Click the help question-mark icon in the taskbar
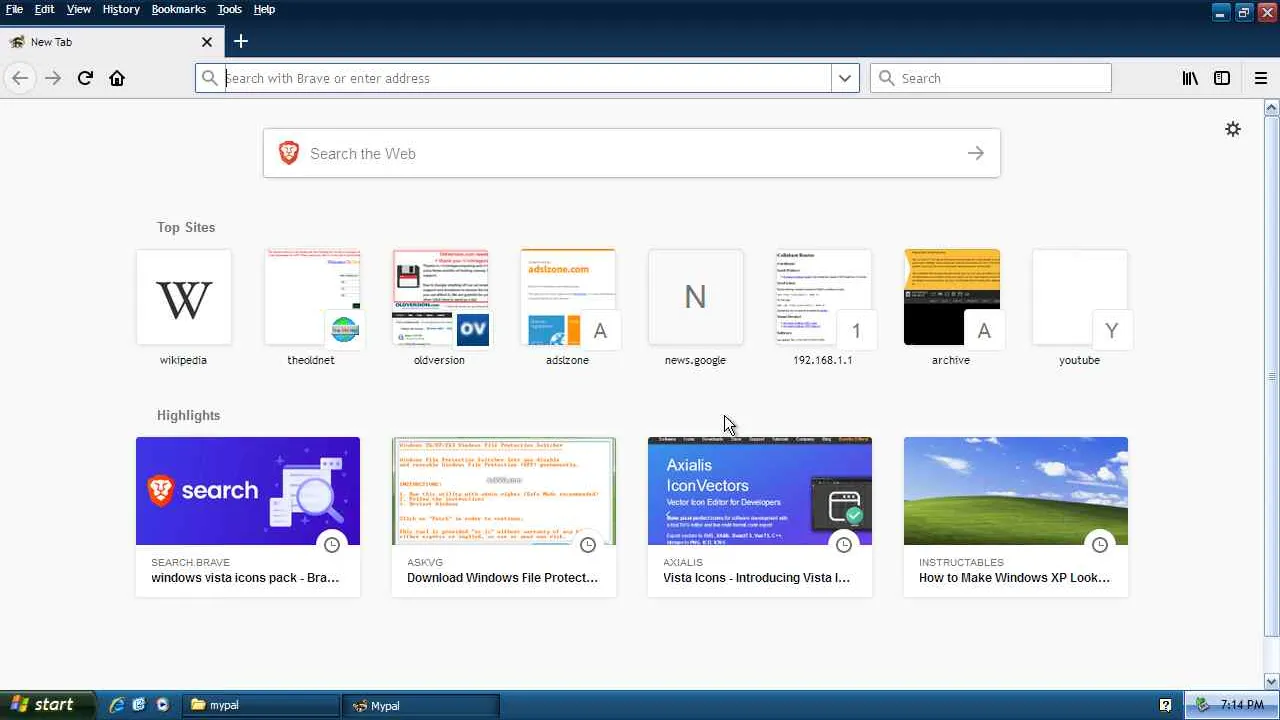The height and width of the screenshot is (720, 1280). pos(1165,705)
